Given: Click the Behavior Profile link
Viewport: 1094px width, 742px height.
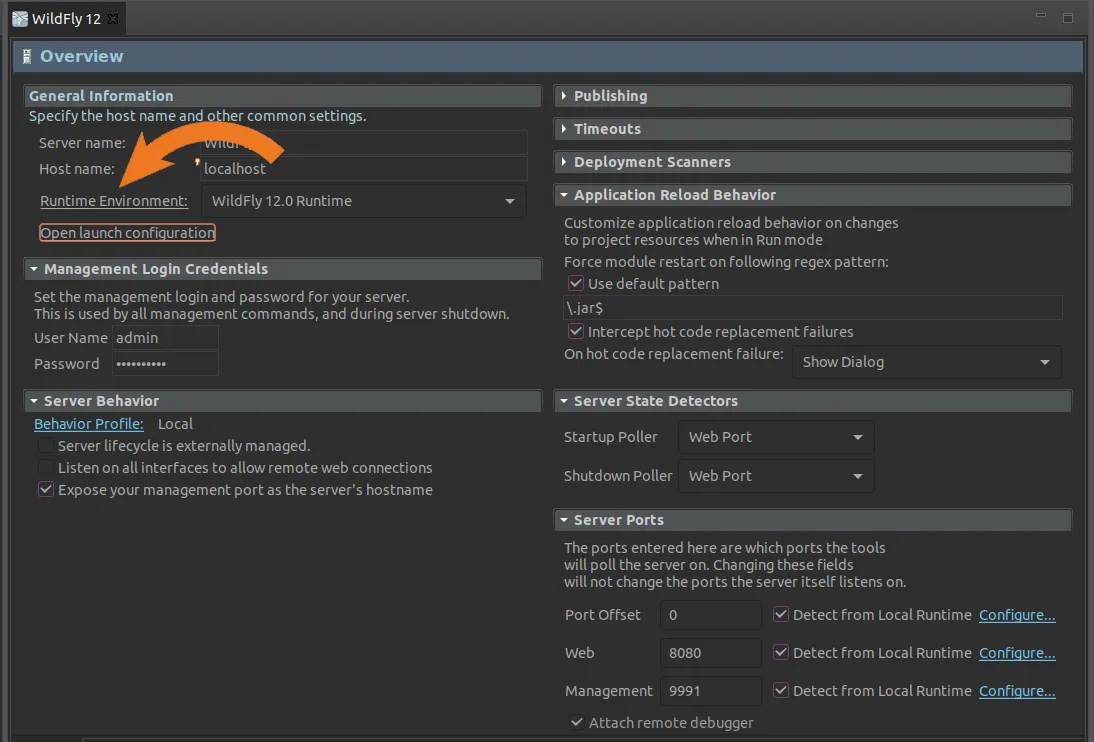Looking at the screenshot, I should click(88, 424).
